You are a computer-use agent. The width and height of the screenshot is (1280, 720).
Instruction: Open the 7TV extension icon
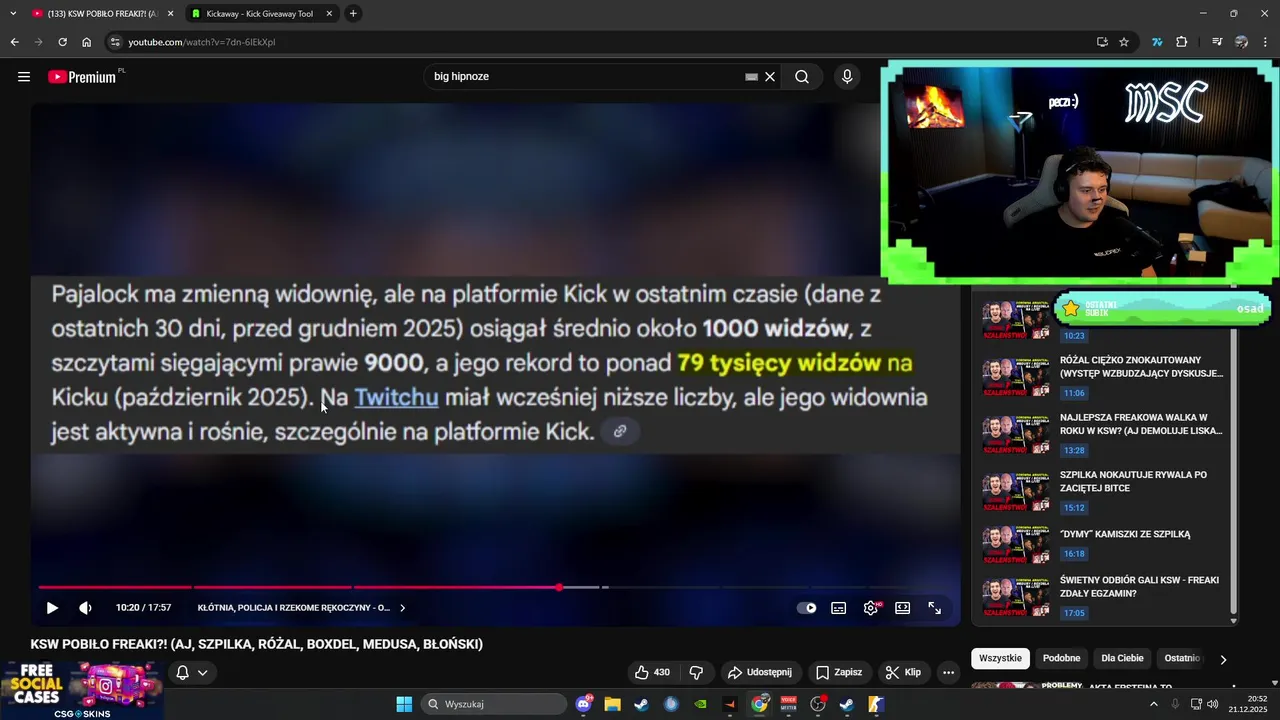[1157, 42]
